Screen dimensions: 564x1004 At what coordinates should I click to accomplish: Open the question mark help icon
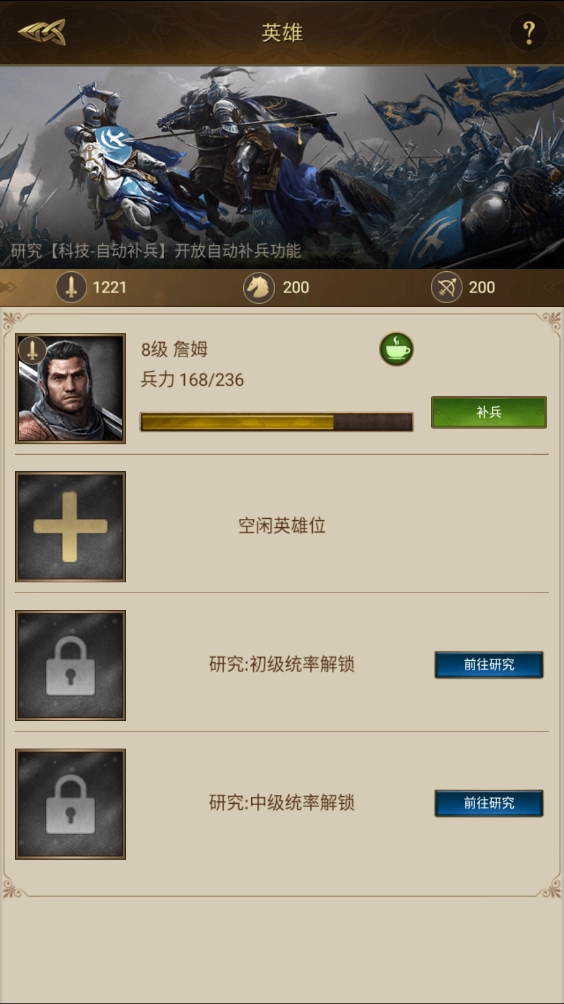click(528, 32)
